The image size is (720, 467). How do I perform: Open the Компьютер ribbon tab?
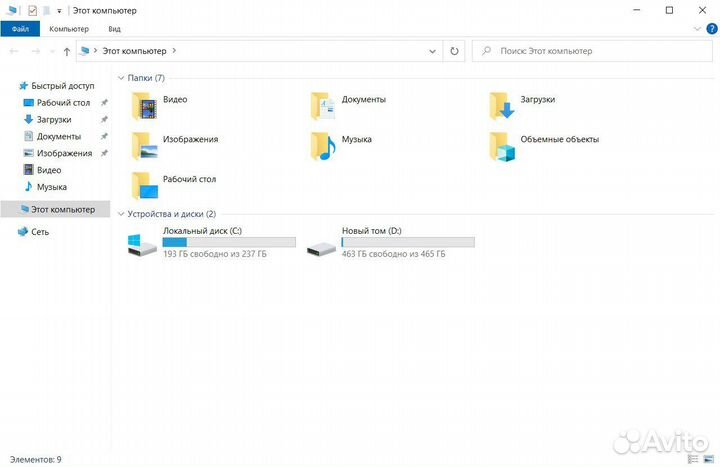coord(69,29)
